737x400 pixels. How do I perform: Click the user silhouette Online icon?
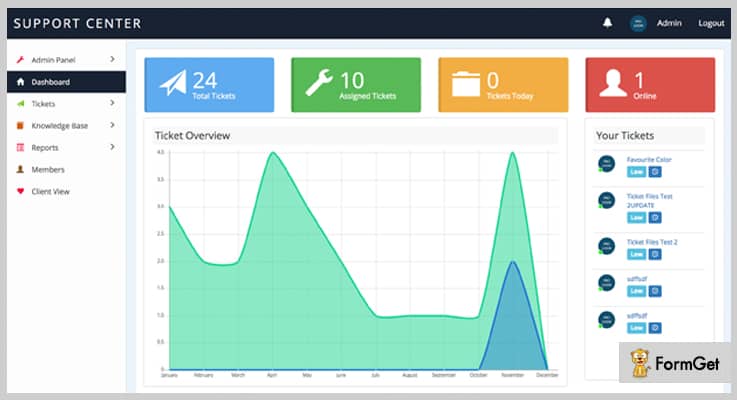point(613,83)
